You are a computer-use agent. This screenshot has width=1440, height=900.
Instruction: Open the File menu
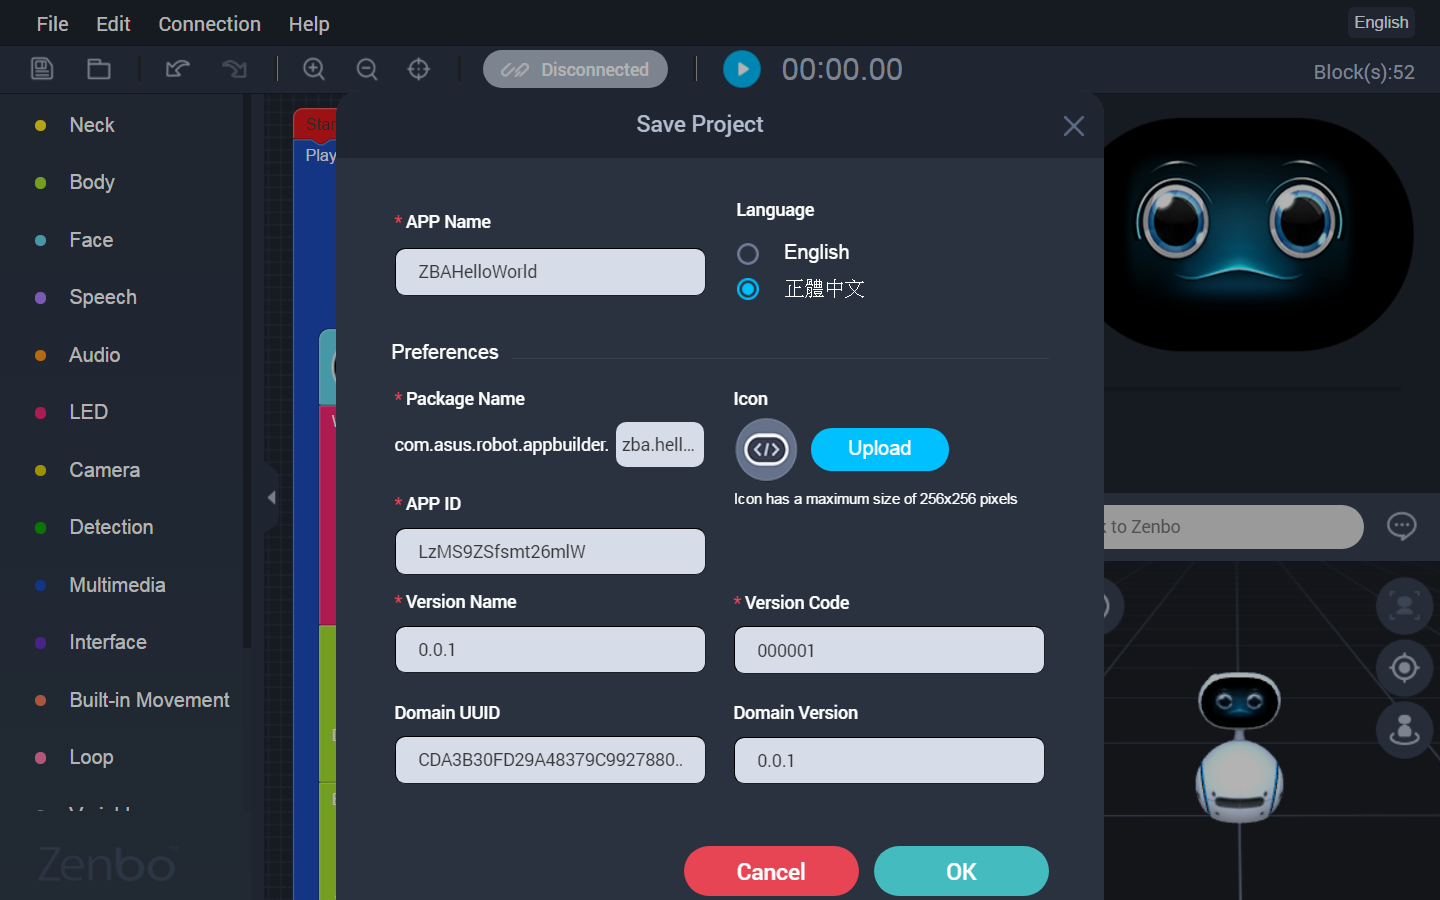(x=52, y=24)
